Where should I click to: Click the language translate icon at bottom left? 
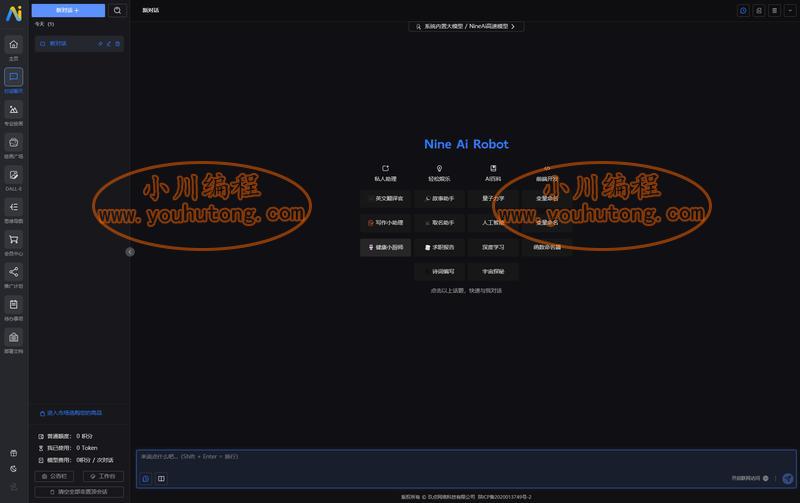coord(14,487)
